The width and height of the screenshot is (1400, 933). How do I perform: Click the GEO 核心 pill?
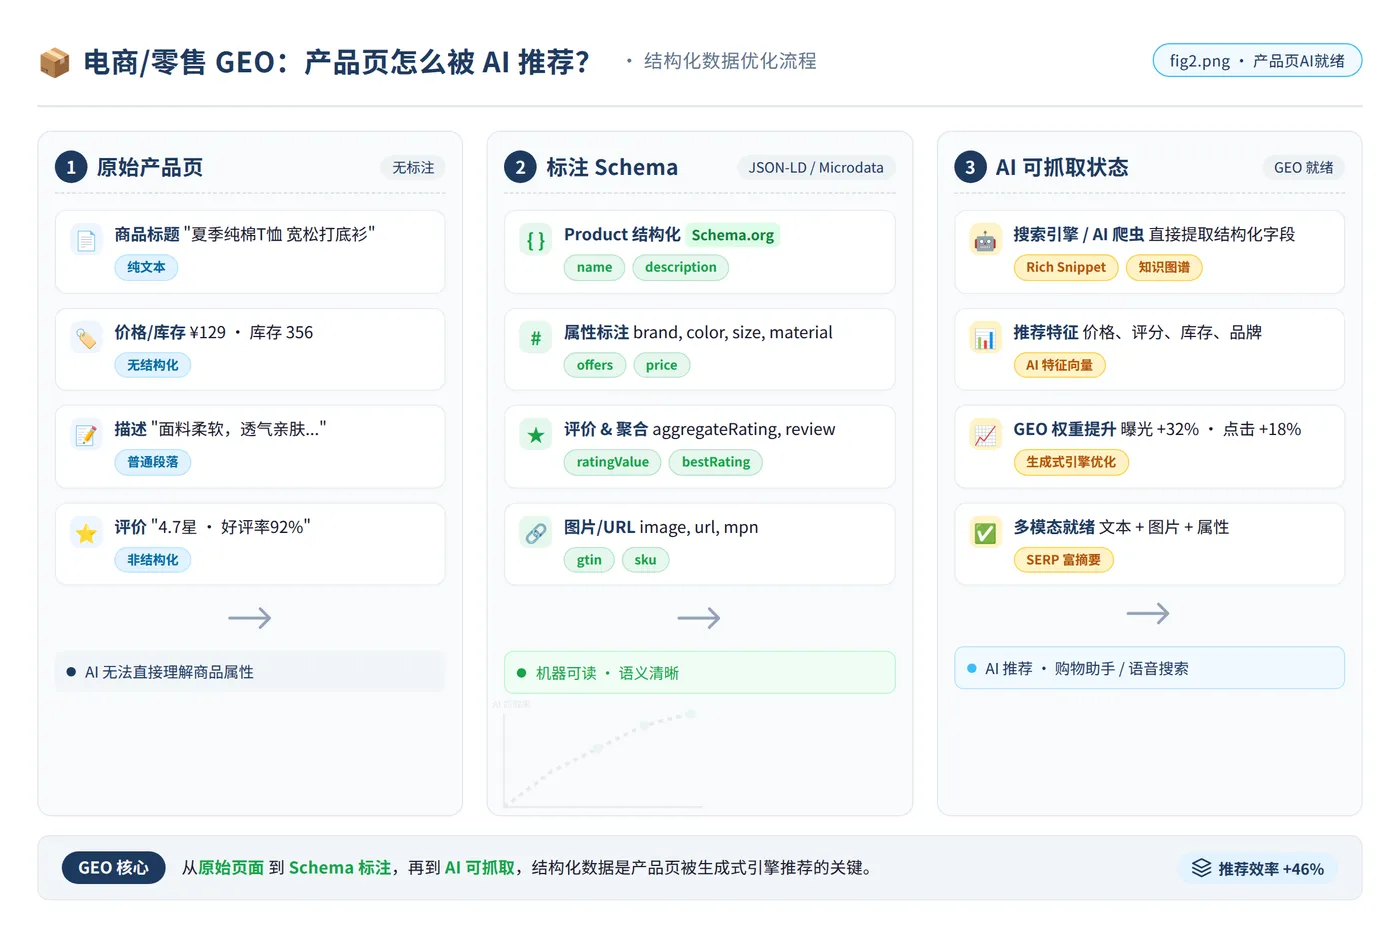click(113, 868)
